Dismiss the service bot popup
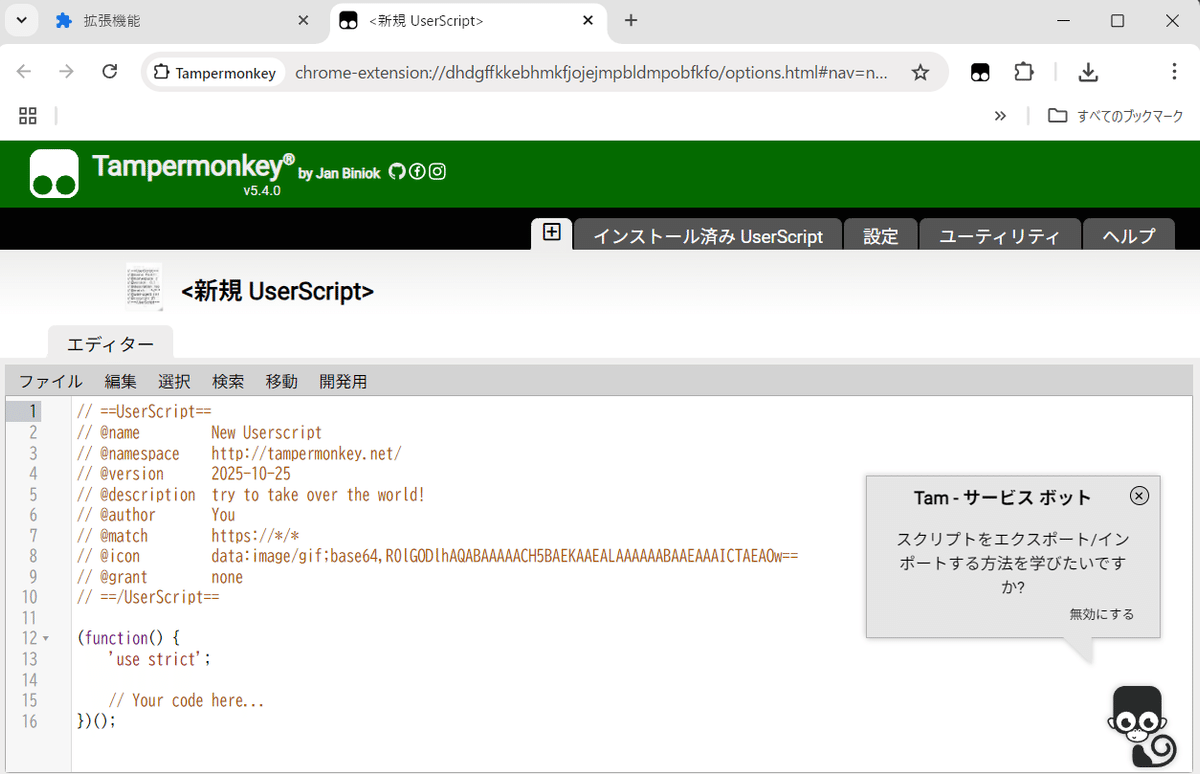The width and height of the screenshot is (1200, 774). coord(1139,495)
